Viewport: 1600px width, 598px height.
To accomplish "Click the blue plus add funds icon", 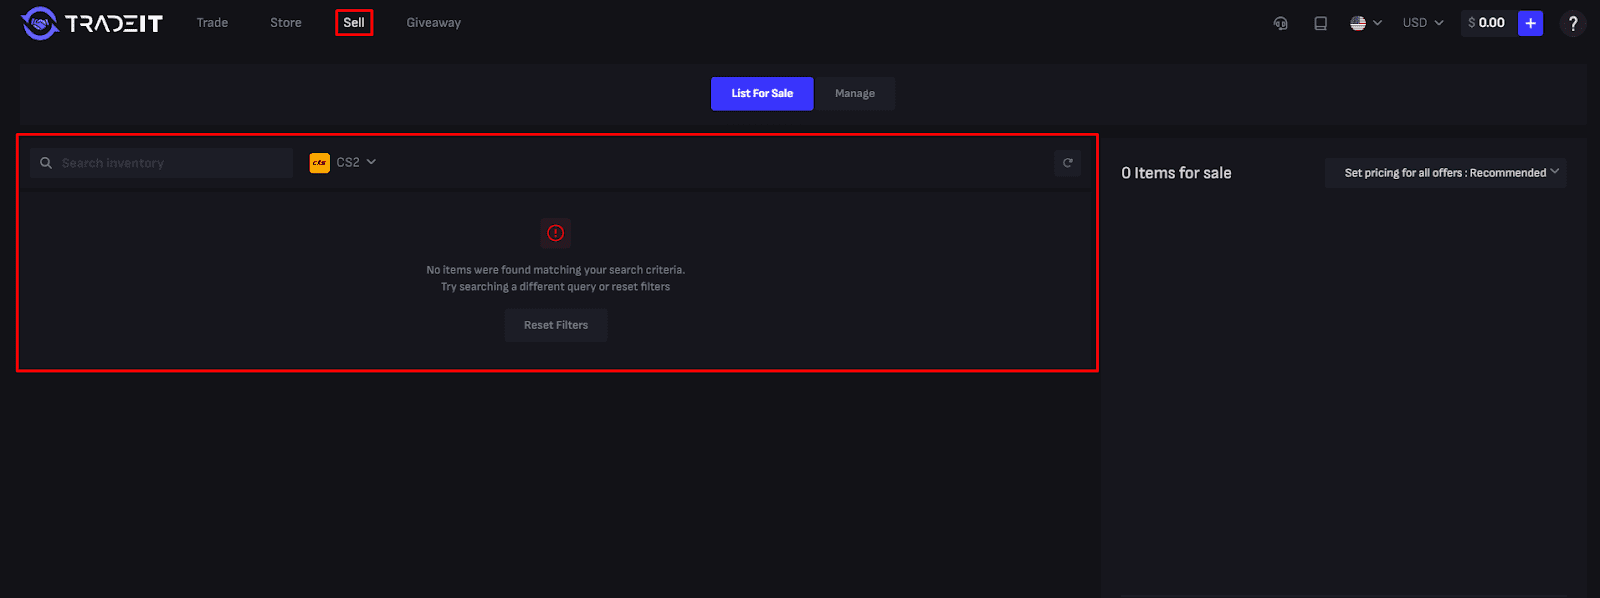I will coord(1530,23).
